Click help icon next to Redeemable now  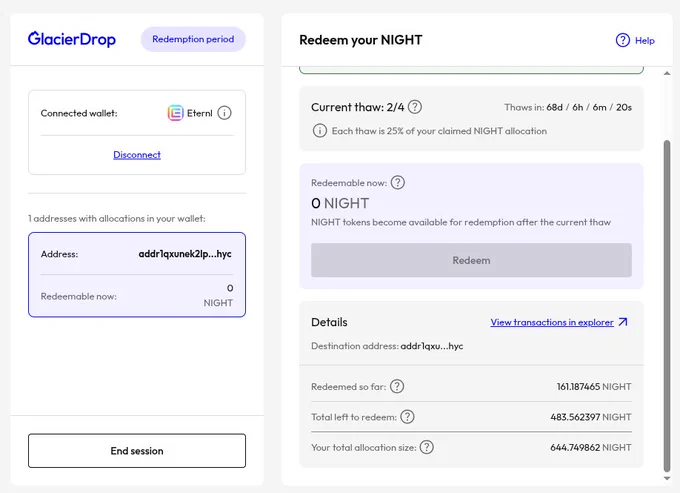pyautogui.click(x=398, y=183)
